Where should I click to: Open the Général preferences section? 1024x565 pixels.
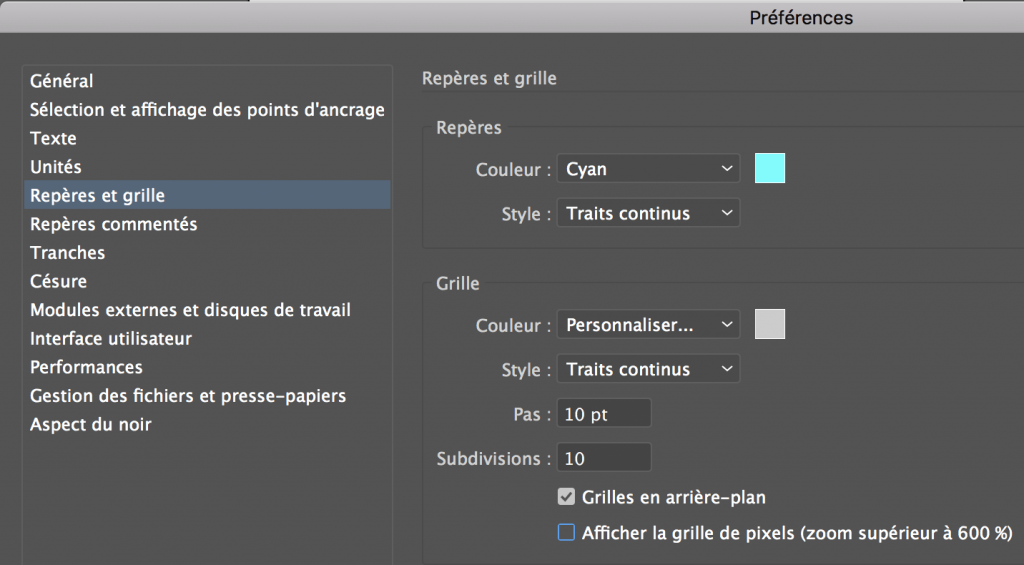(62, 81)
